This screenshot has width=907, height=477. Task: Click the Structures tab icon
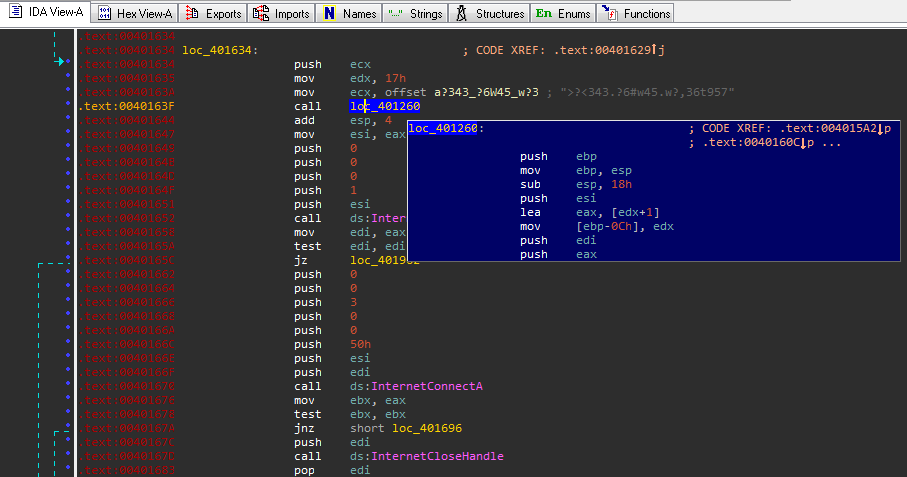point(461,14)
